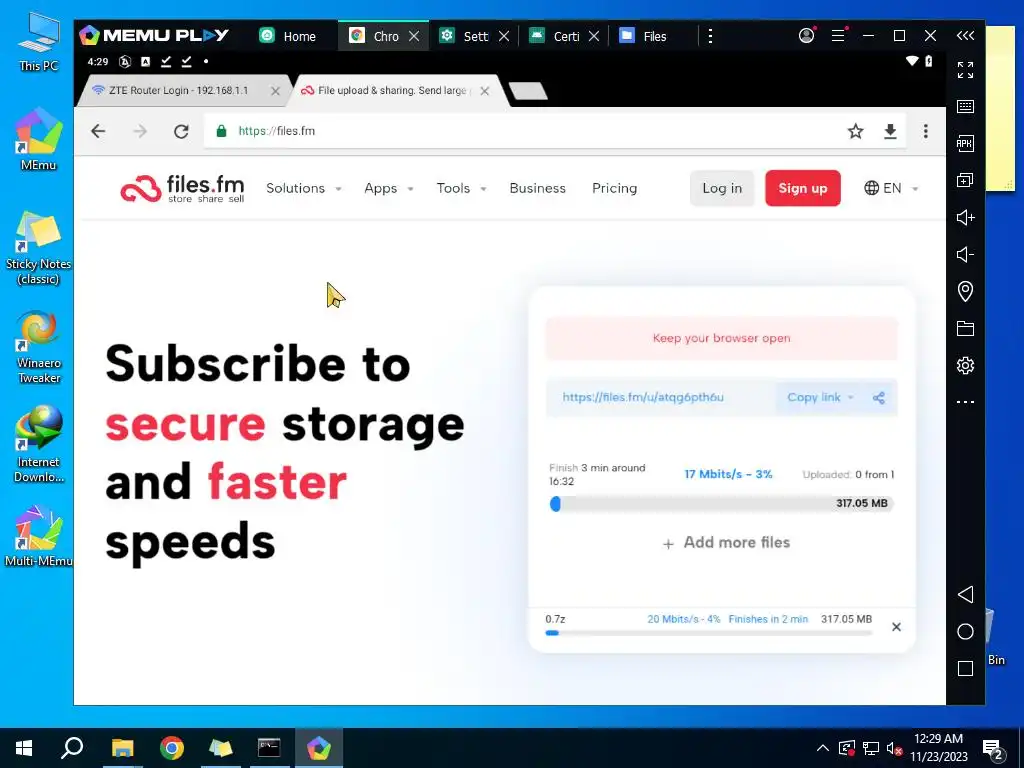
Task: Open the MEmu keyboard mapping icon
Action: pyautogui.click(x=965, y=106)
